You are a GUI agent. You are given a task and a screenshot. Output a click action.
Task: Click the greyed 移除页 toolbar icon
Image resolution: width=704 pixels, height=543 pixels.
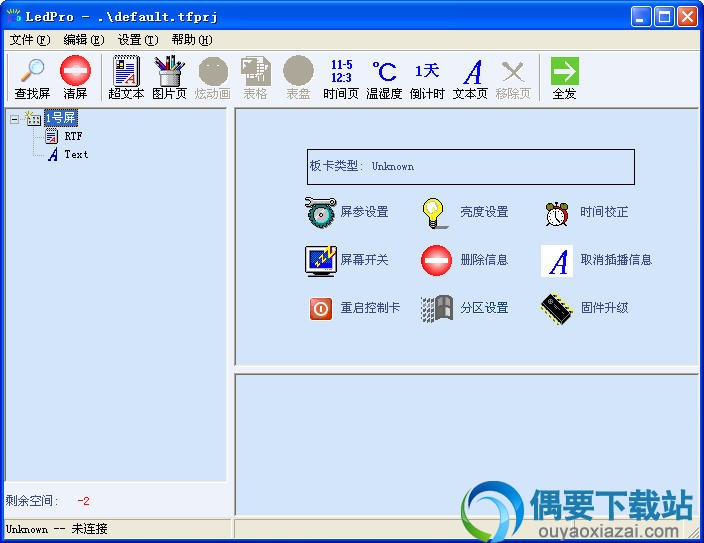pyautogui.click(x=513, y=71)
